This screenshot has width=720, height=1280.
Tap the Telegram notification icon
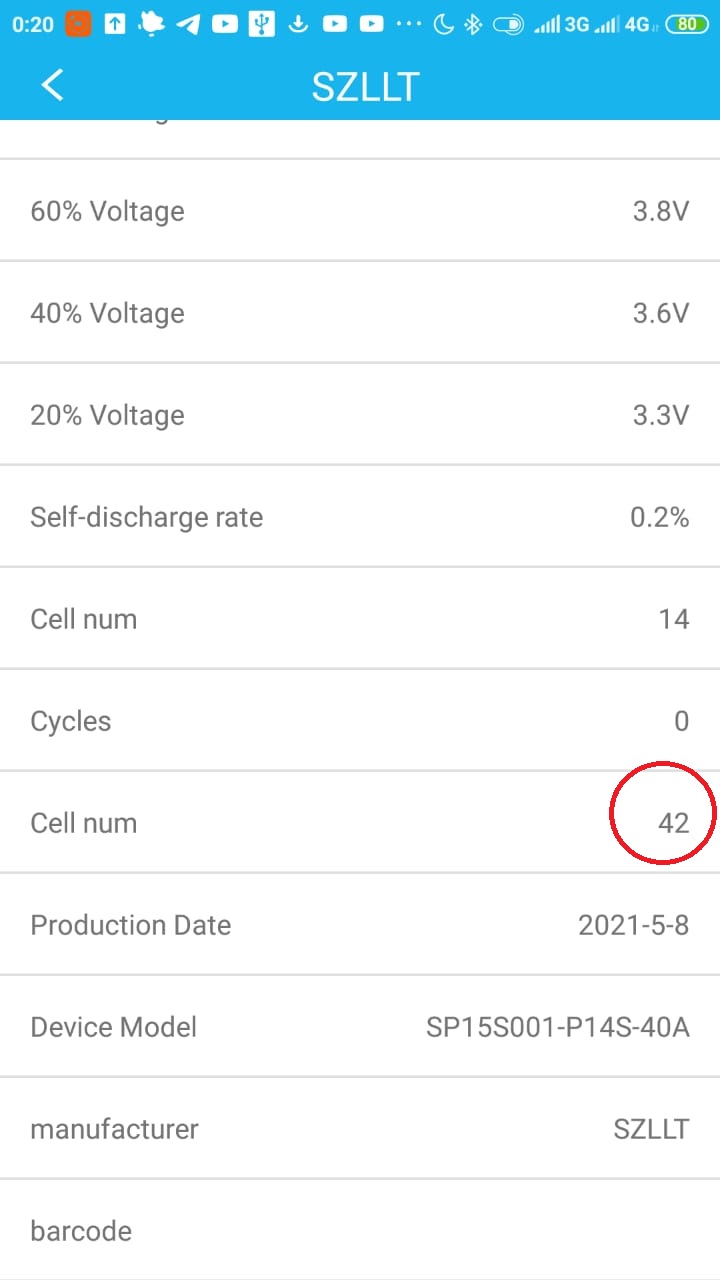tap(188, 25)
